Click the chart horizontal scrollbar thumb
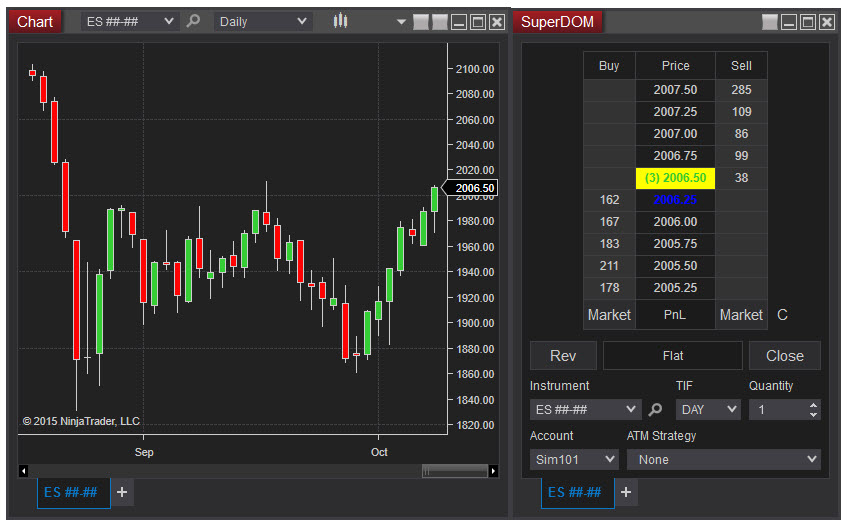The image size is (848, 528). [453, 471]
